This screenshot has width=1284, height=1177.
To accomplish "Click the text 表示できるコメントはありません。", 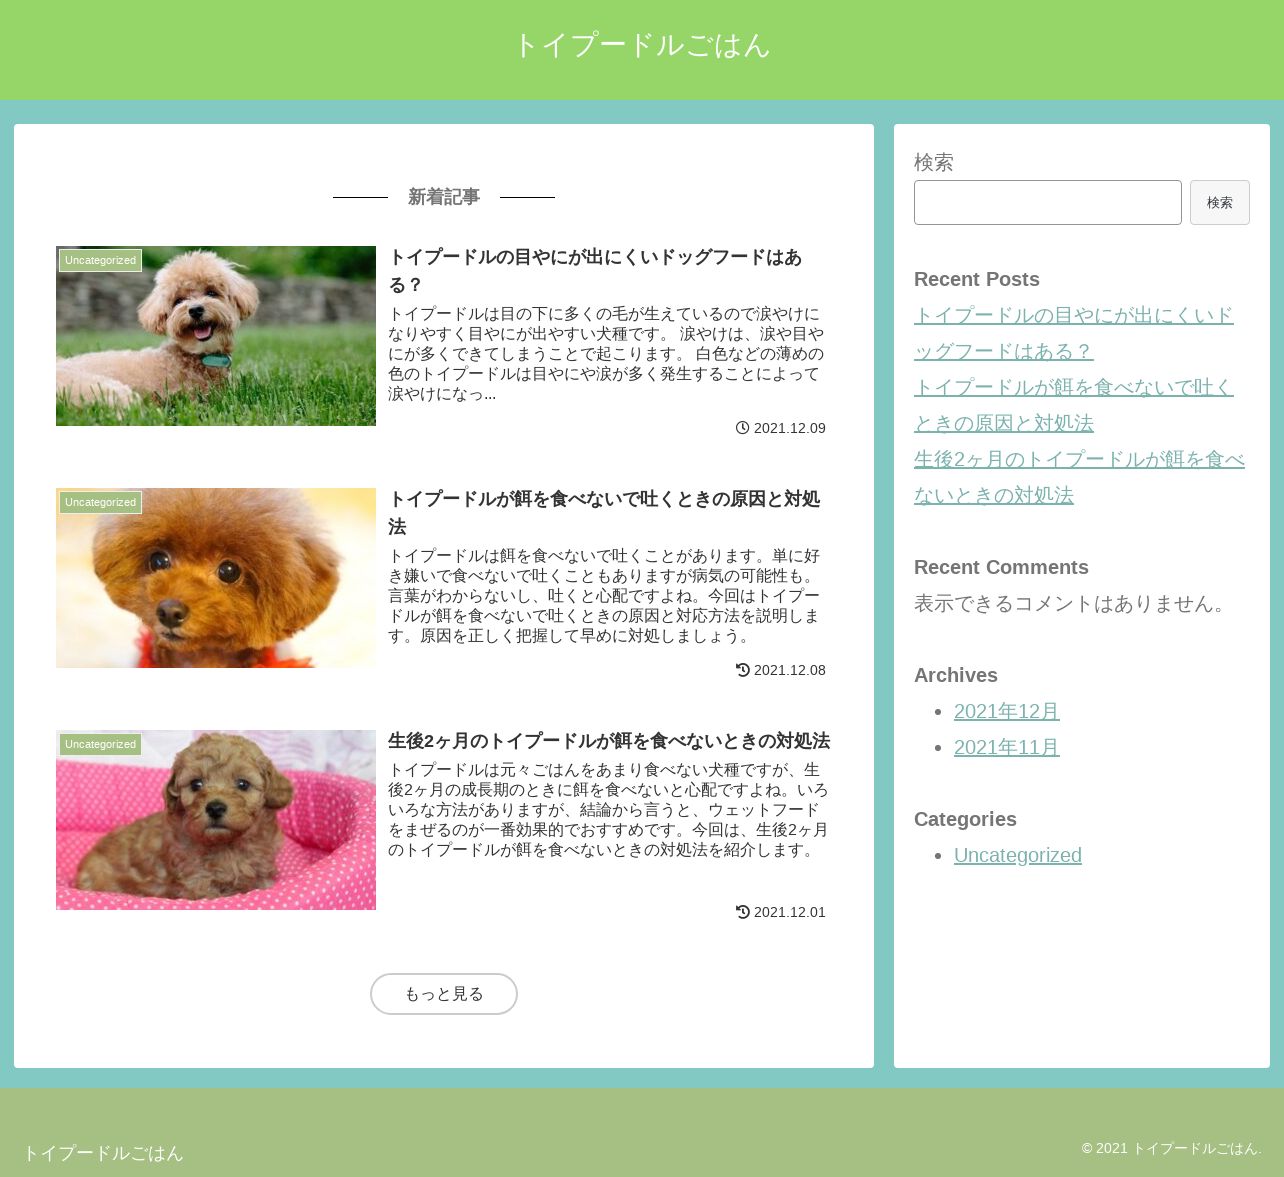I will pyautogui.click(x=1074, y=603).
